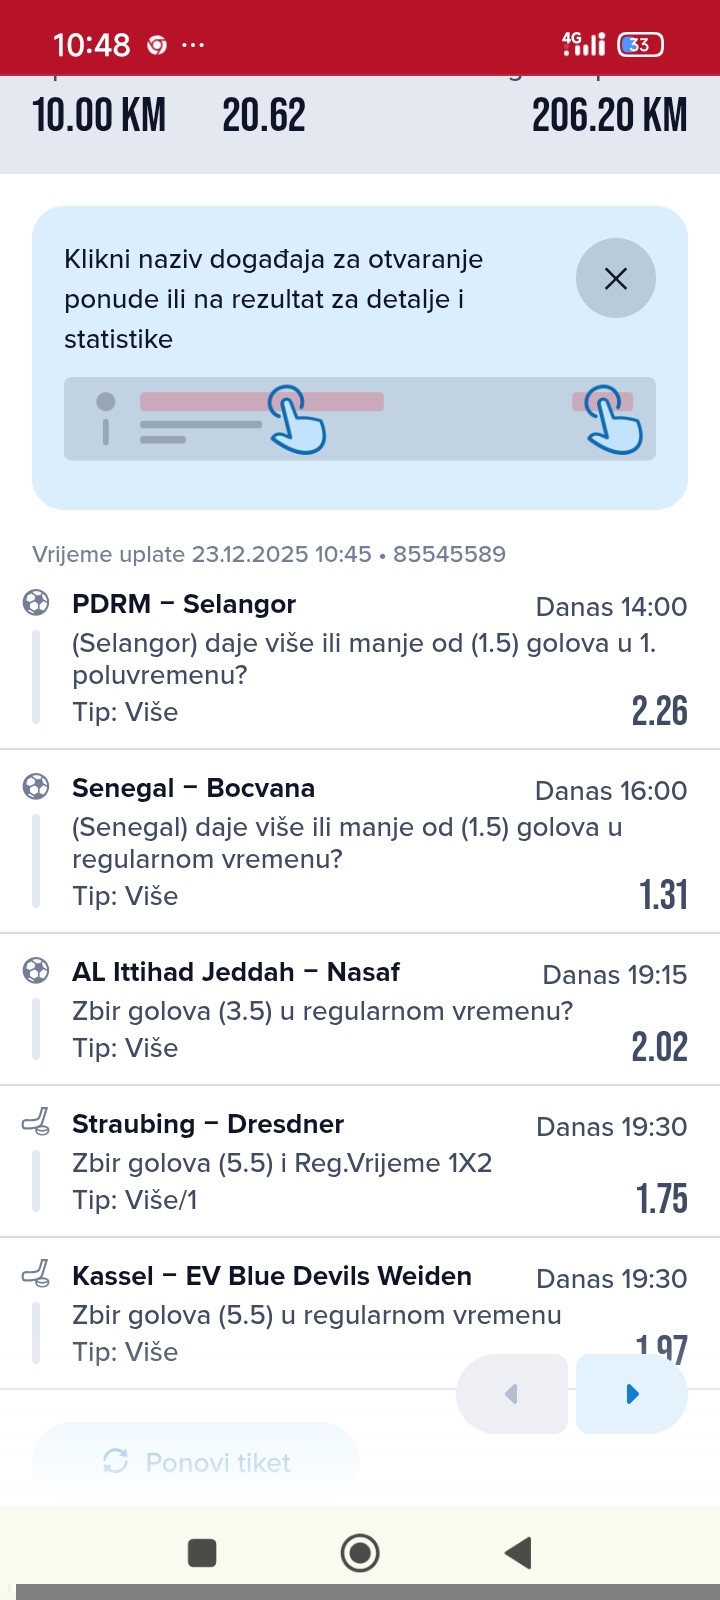Go to previous page with left arrow
The height and width of the screenshot is (1600, 720).
[512, 1394]
